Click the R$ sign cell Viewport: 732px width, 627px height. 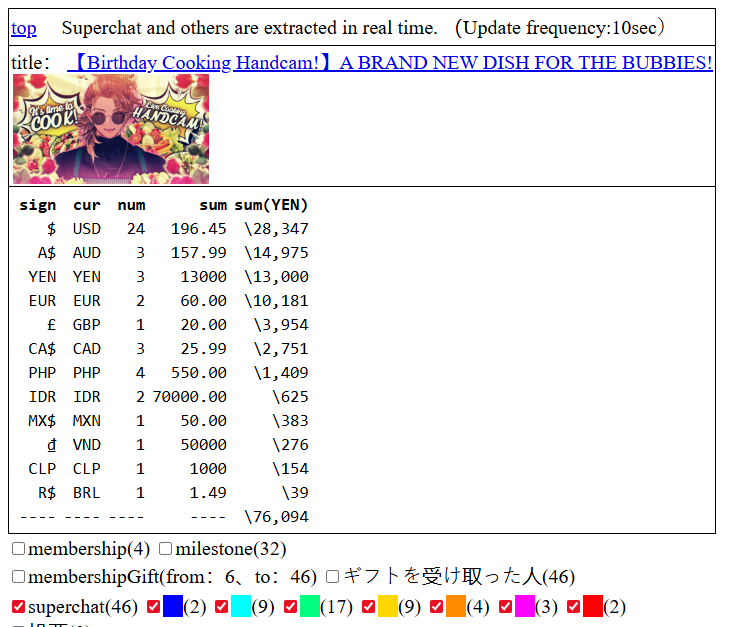pyautogui.click(x=47, y=493)
